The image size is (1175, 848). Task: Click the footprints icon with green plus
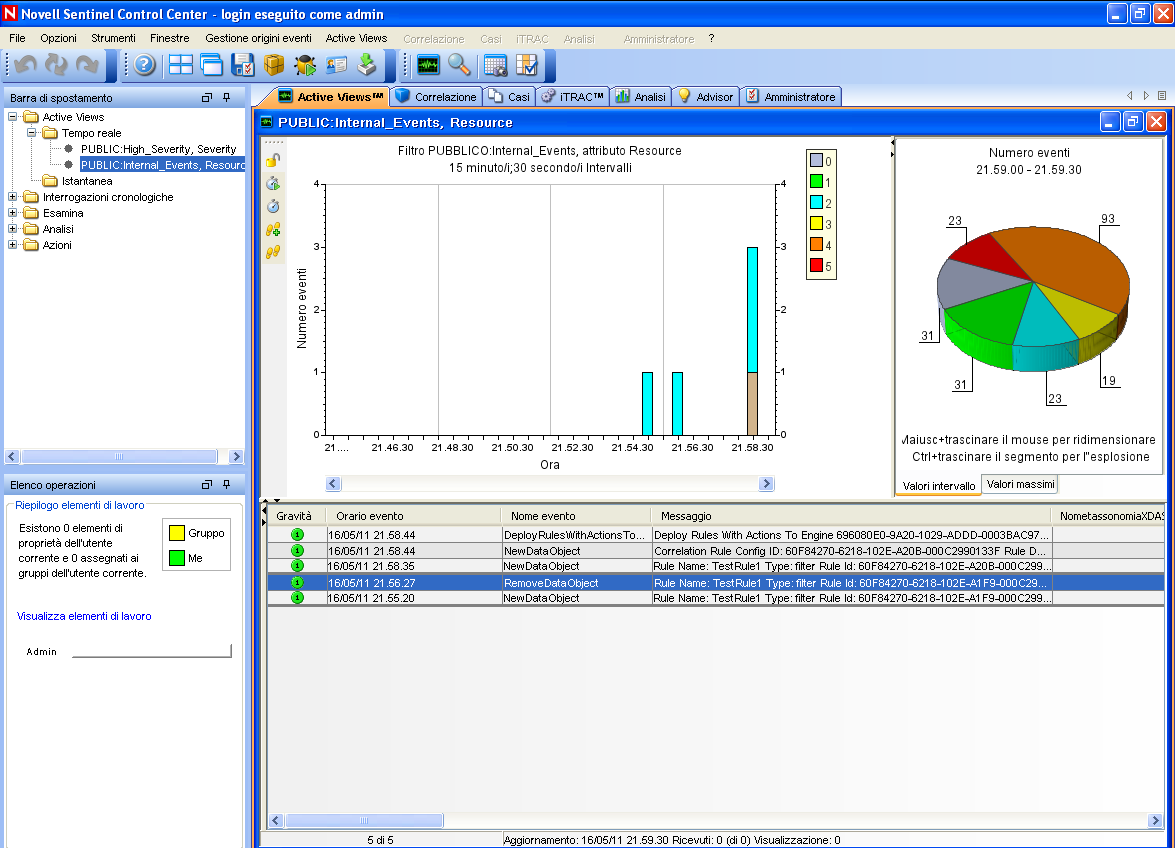coord(272,229)
